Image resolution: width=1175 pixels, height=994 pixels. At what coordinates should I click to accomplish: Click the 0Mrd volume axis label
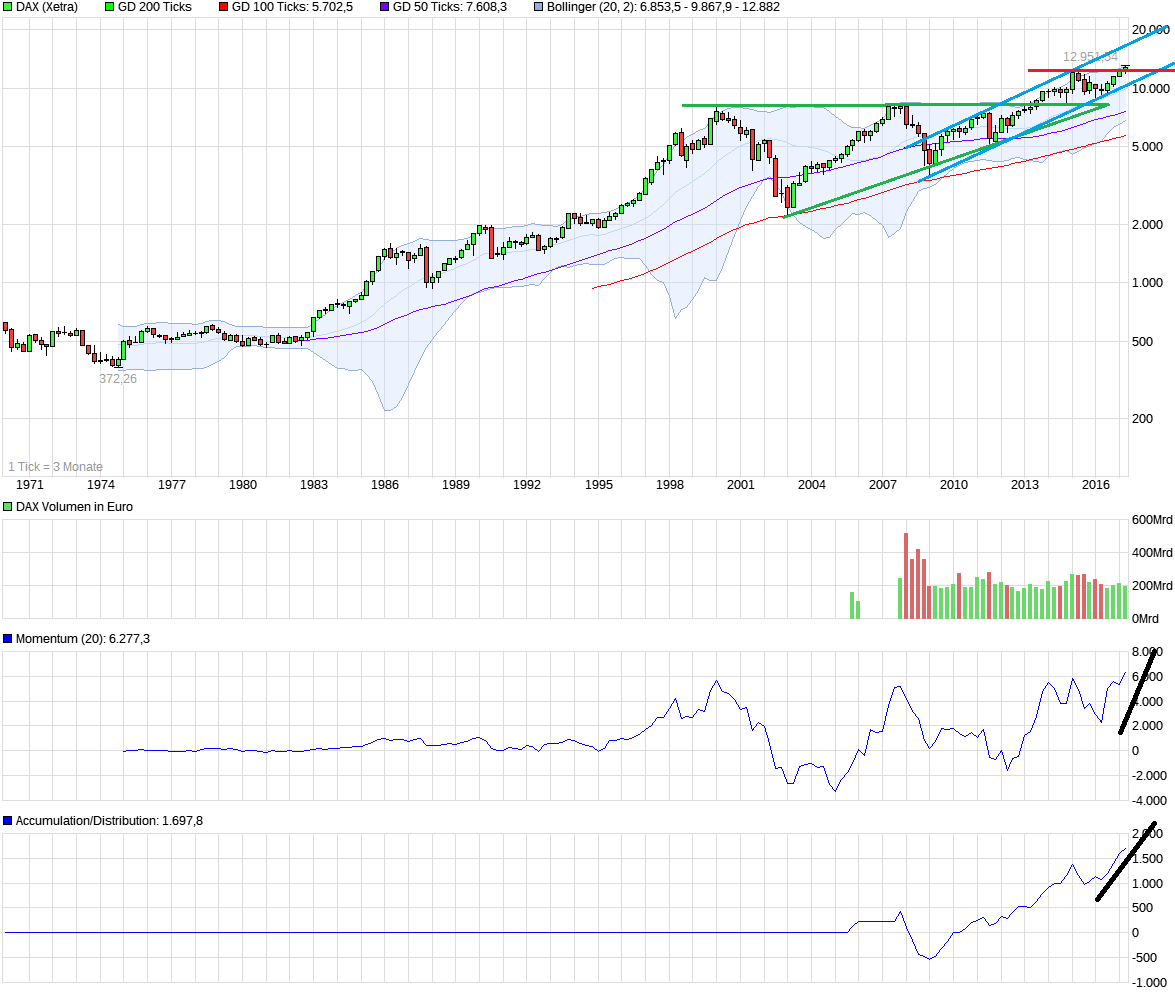[1145, 618]
